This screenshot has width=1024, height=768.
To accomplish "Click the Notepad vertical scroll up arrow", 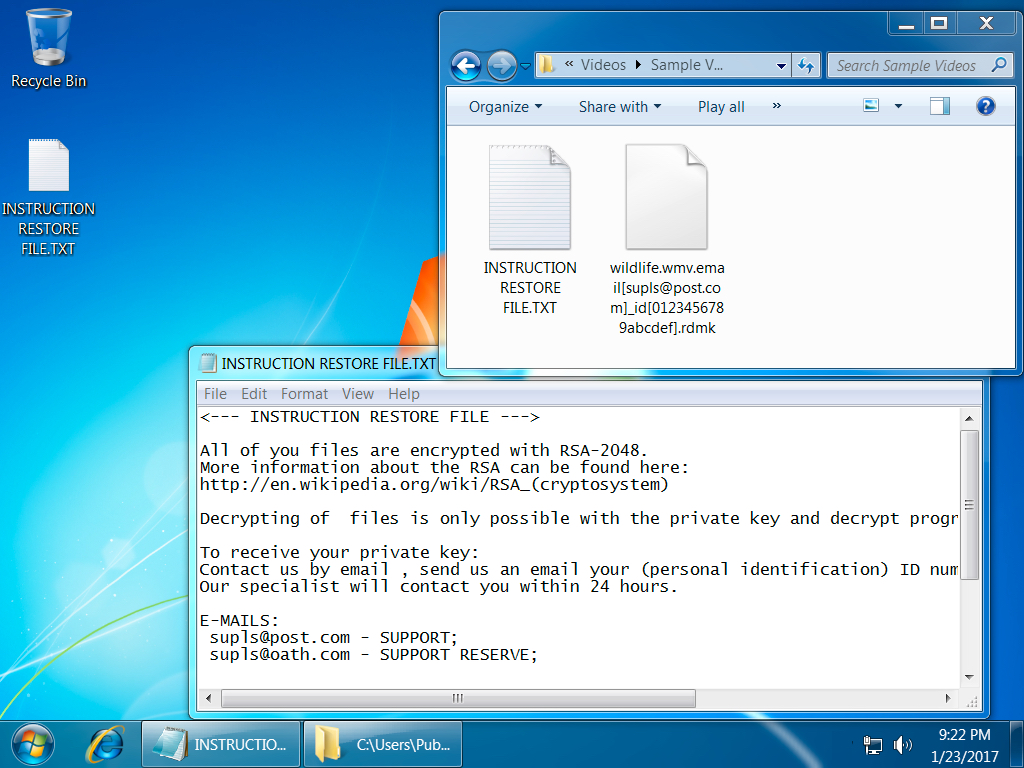I will (x=969, y=418).
